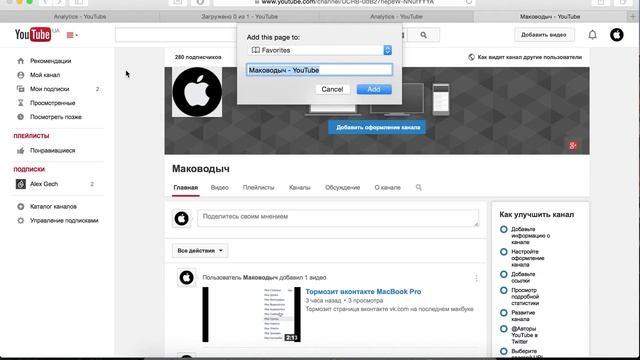Open Рекомендации in the sidebar
The height and width of the screenshot is (360, 640).
tap(51, 61)
